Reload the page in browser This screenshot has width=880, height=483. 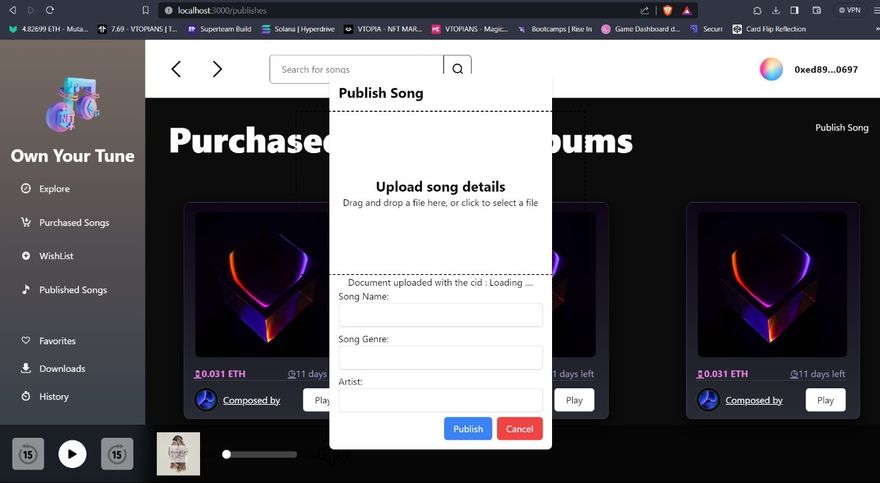pos(49,10)
